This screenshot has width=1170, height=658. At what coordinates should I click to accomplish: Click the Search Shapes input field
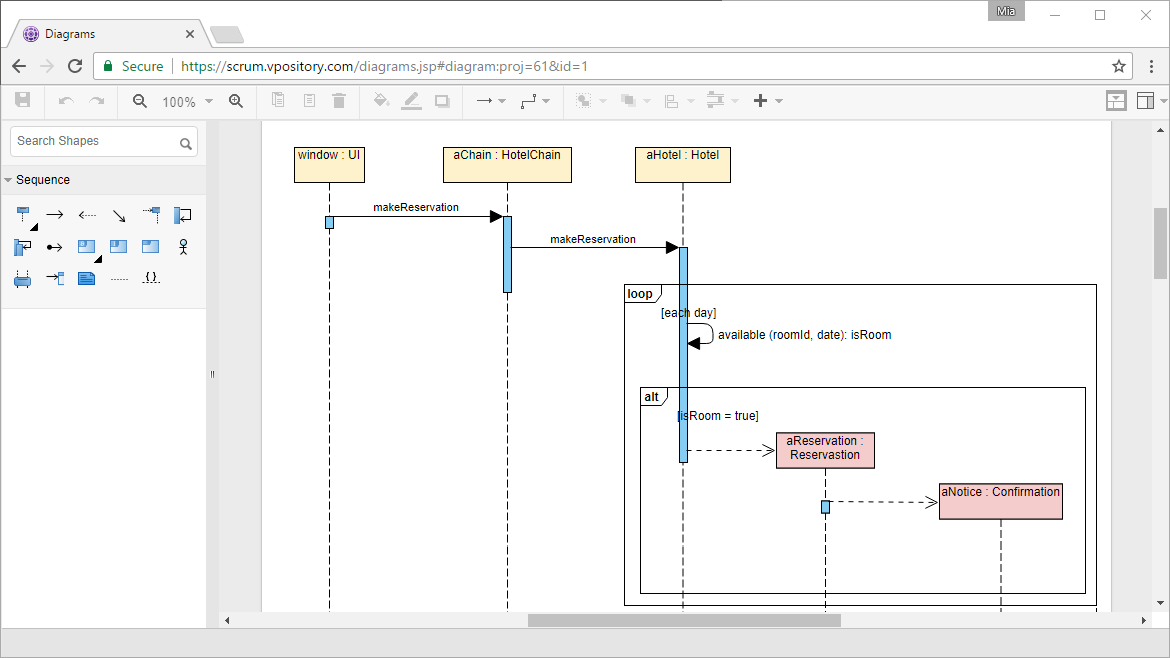click(x=104, y=141)
